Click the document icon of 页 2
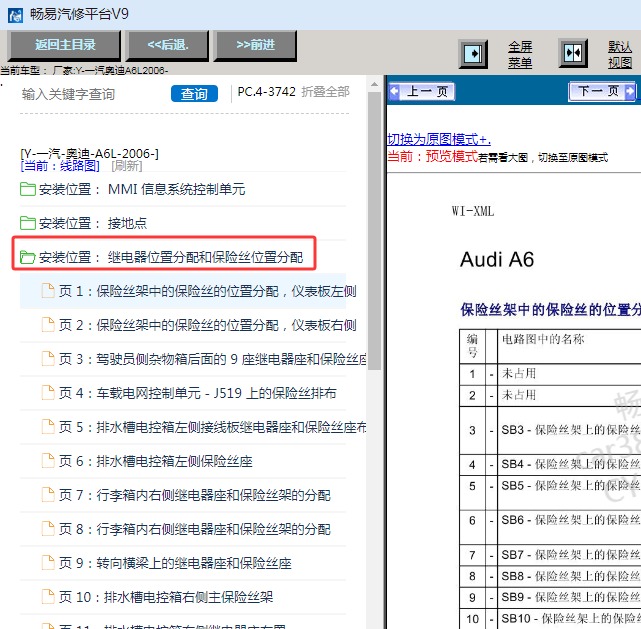The width and height of the screenshot is (641, 629). point(48,325)
